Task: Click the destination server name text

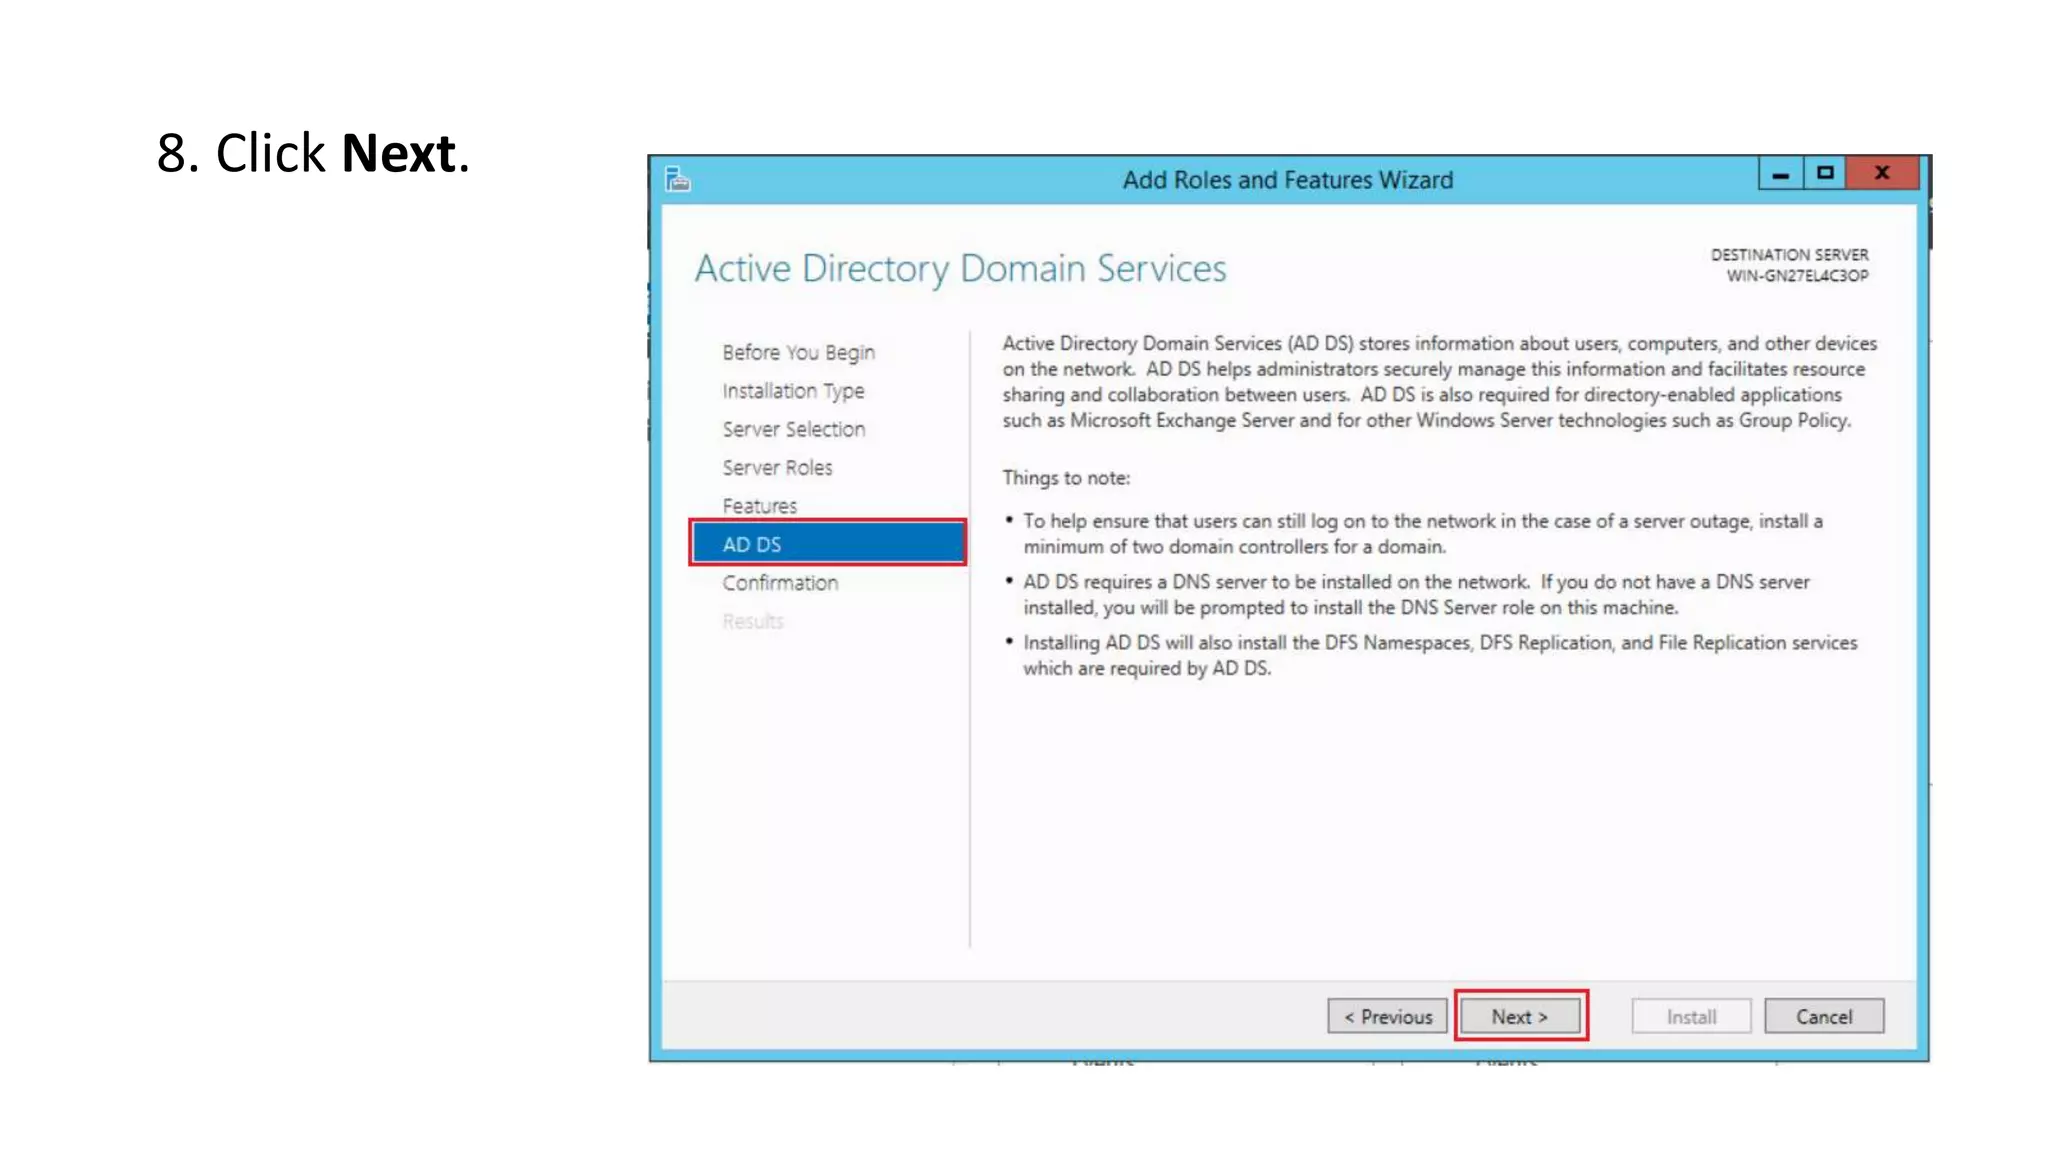Action: (1796, 276)
